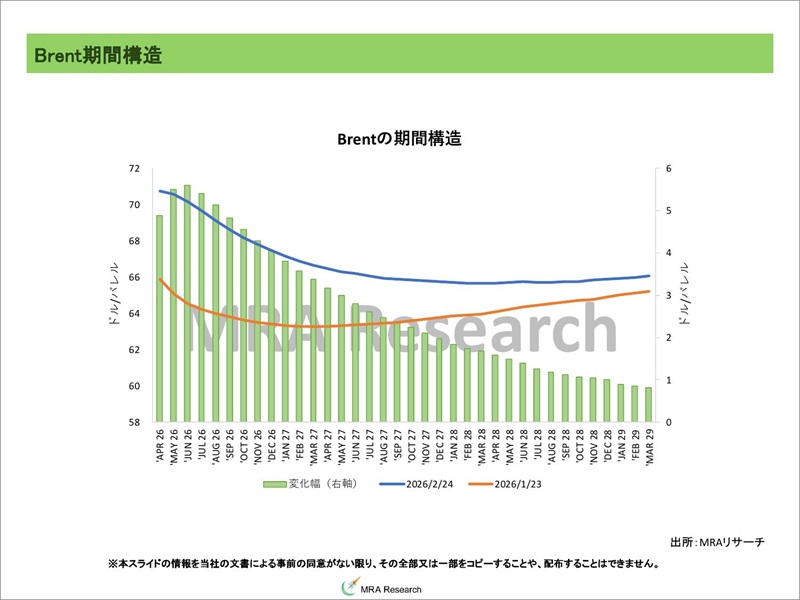Select the Brent期間構造 slide header title
The width and height of the screenshot is (800, 600).
pos(98,54)
